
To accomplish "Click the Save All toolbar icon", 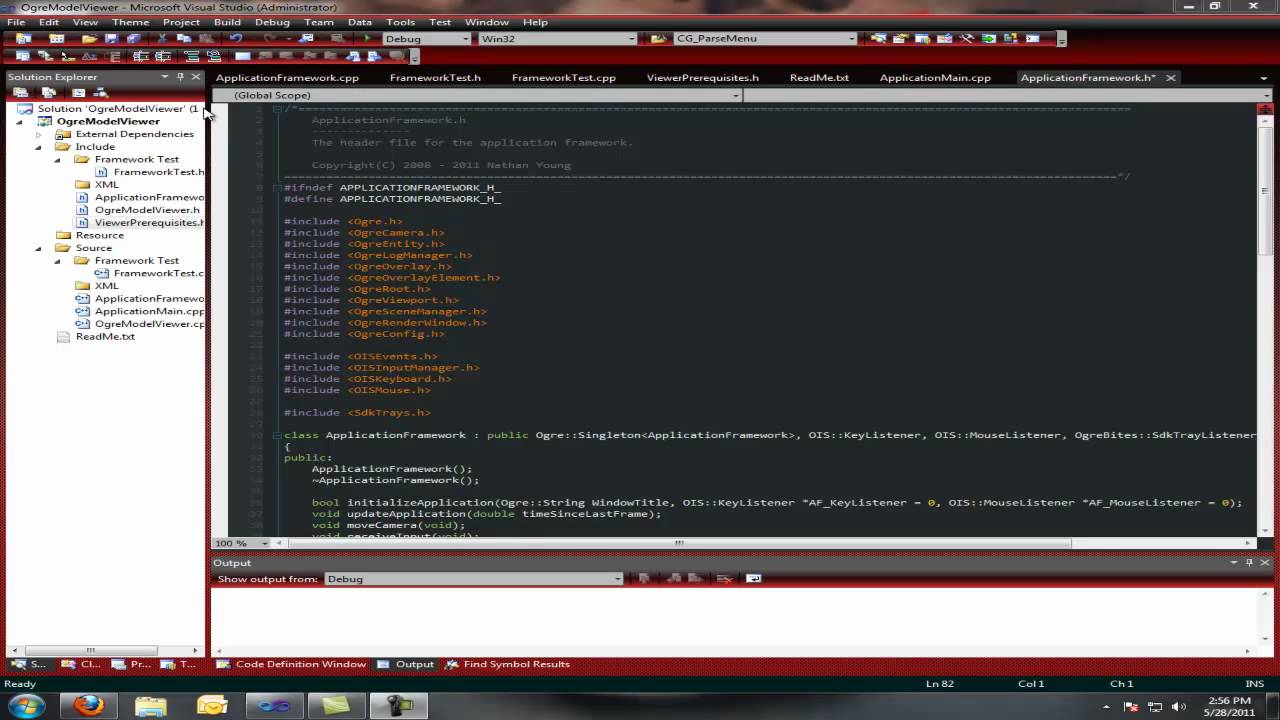I will [x=132, y=39].
